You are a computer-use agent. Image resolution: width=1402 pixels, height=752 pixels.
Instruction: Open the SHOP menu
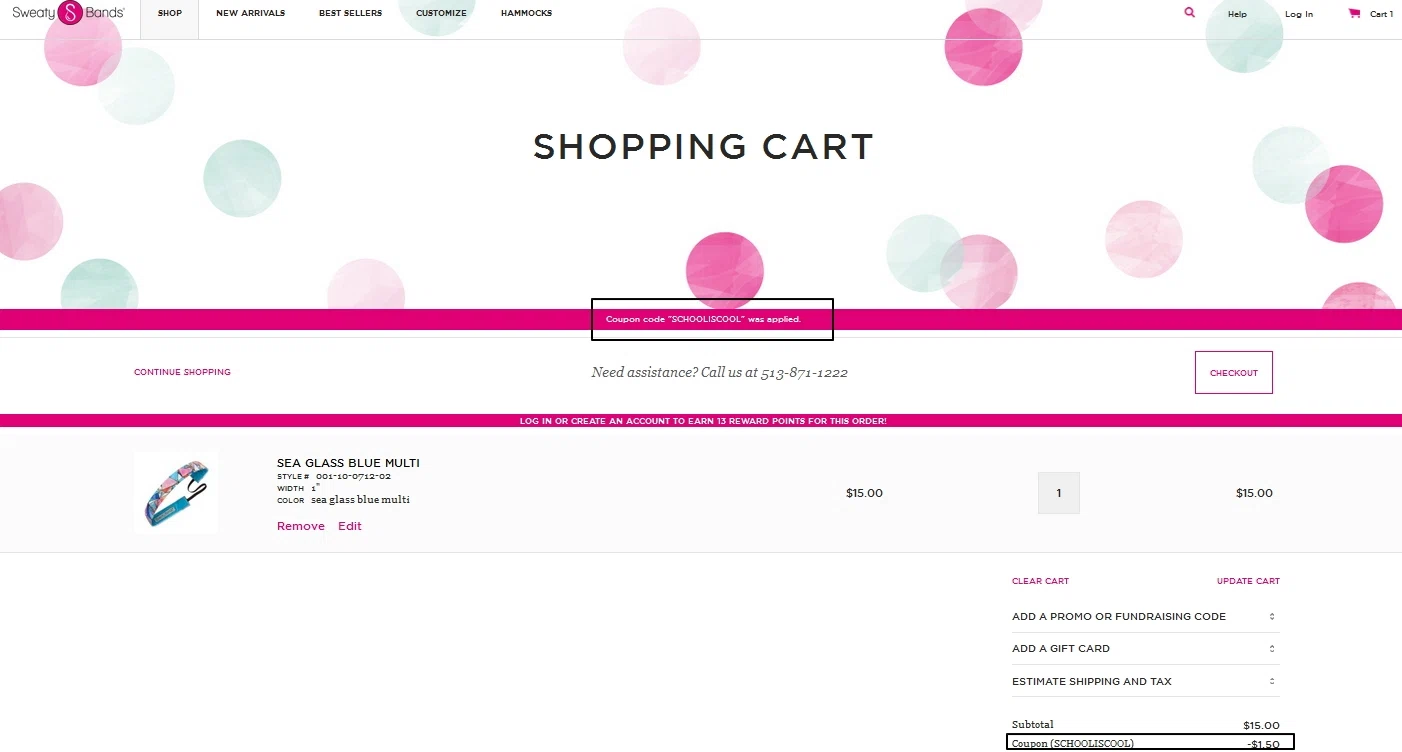point(170,14)
